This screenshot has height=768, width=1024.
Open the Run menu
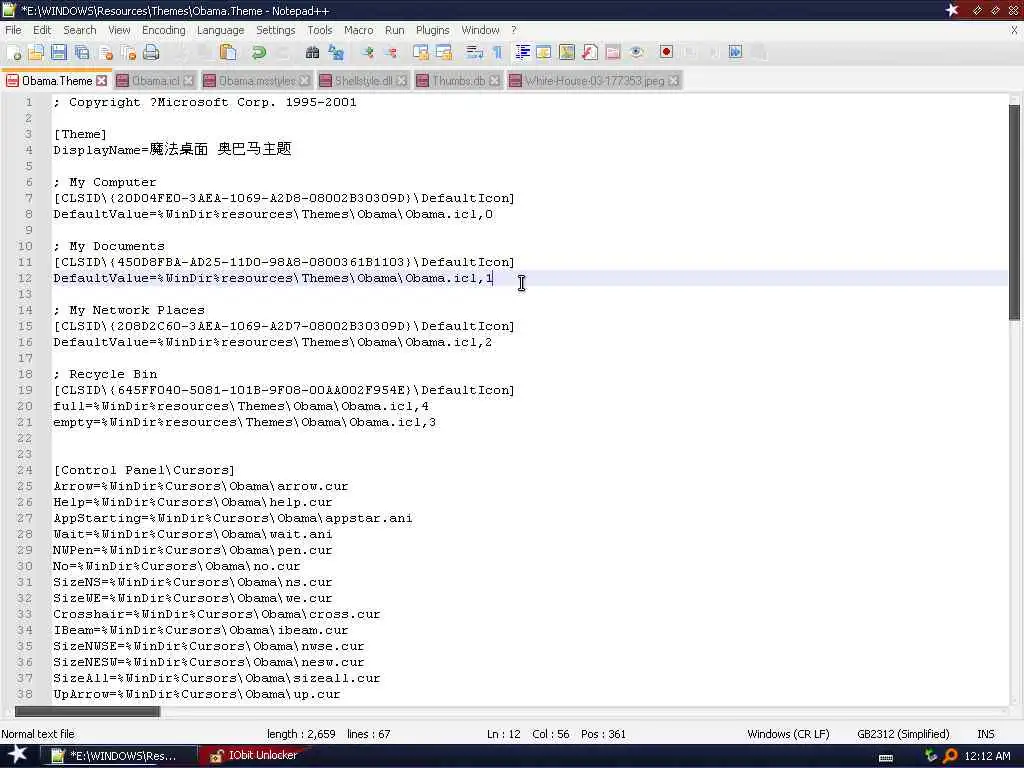pyautogui.click(x=394, y=30)
